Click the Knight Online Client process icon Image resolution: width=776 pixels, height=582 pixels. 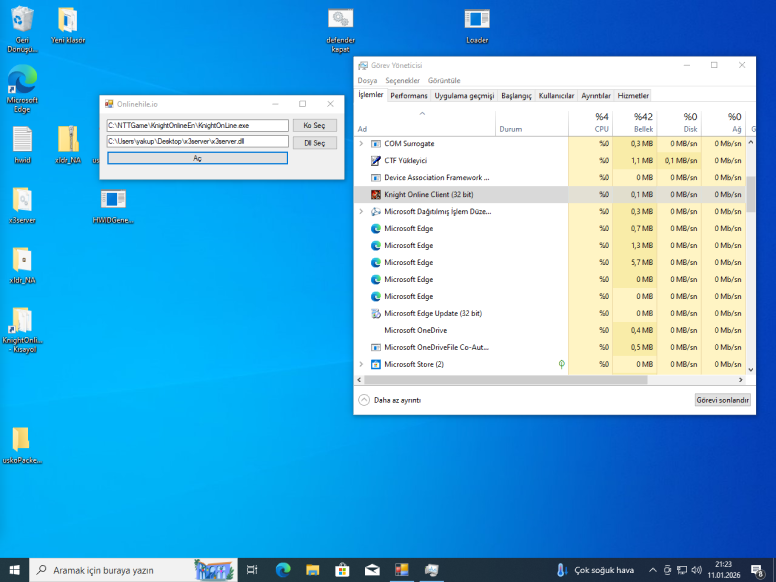pos(376,194)
